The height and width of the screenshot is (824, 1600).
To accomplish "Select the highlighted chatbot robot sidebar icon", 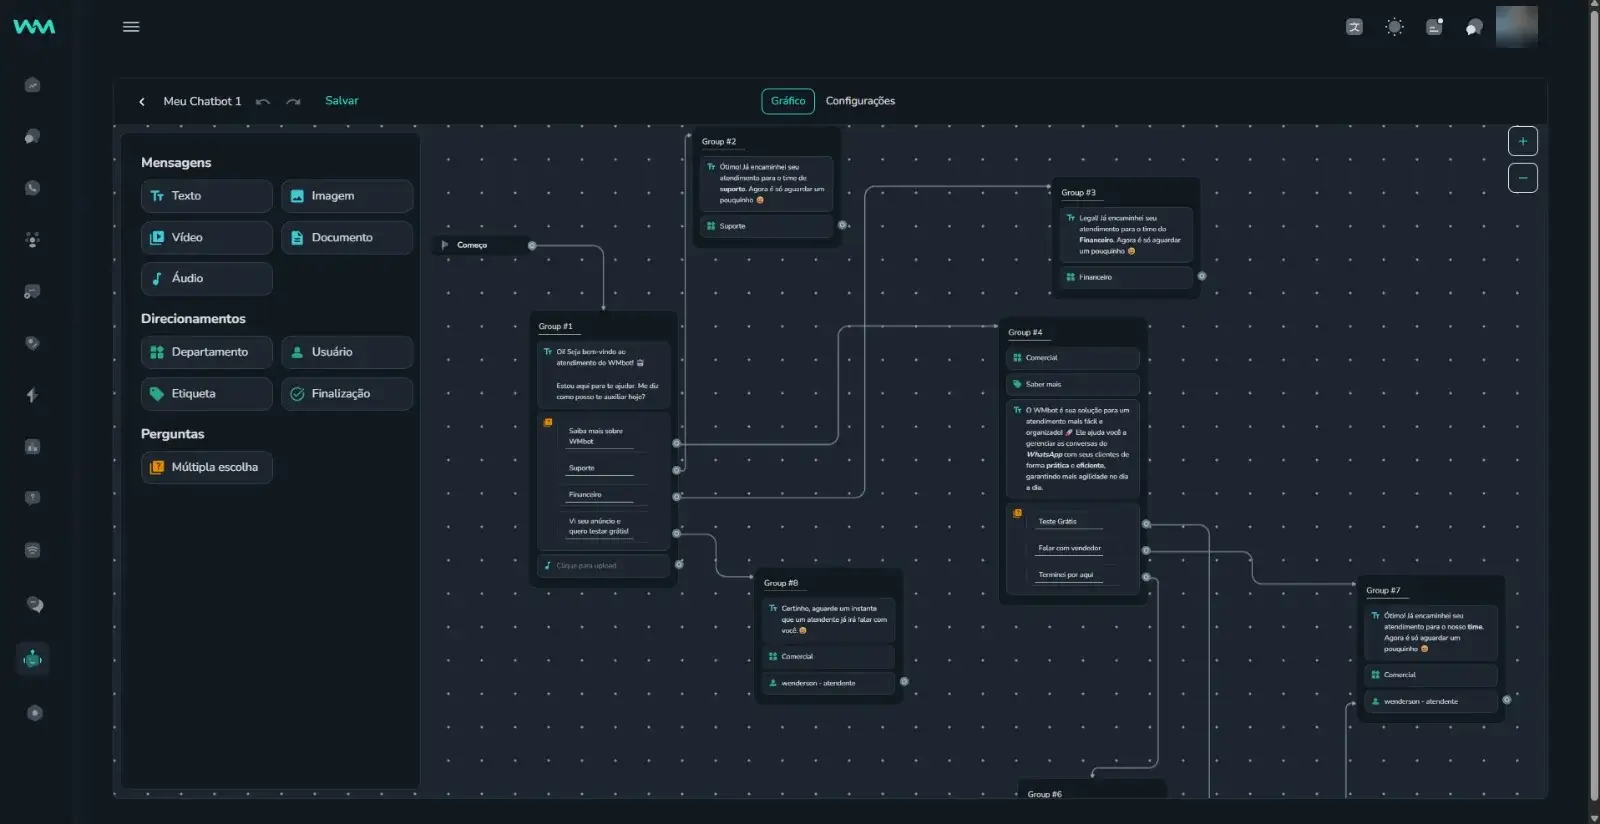I will (33, 658).
